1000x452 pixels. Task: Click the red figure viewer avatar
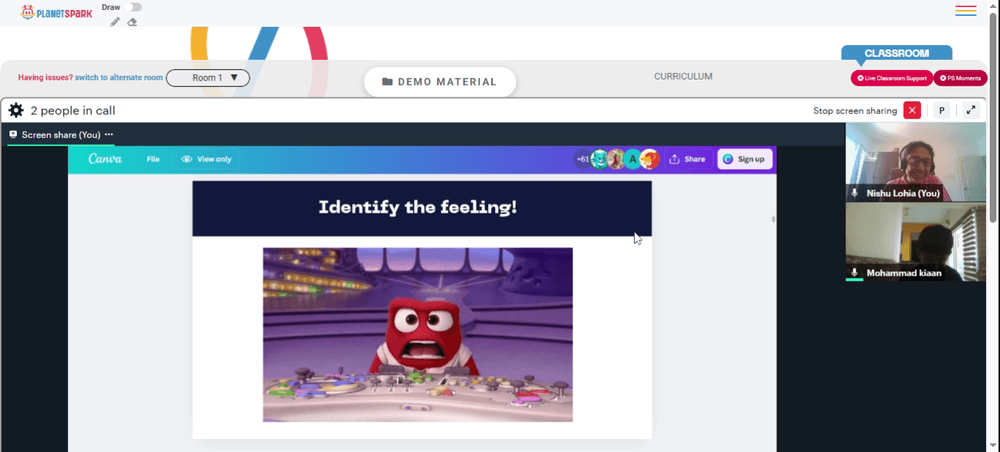[x=616, y=159]
